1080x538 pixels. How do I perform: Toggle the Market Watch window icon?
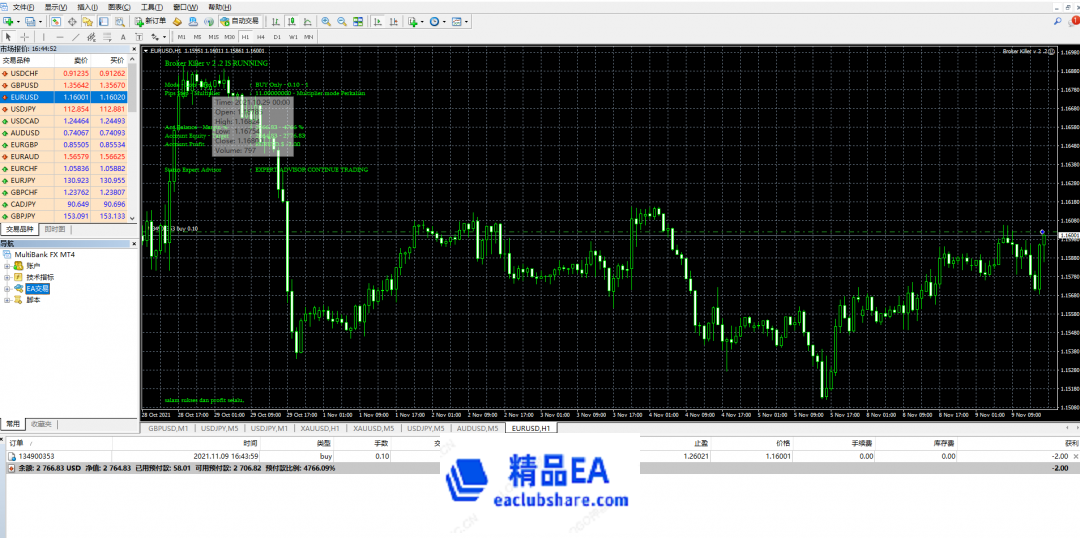coord(56,21)
